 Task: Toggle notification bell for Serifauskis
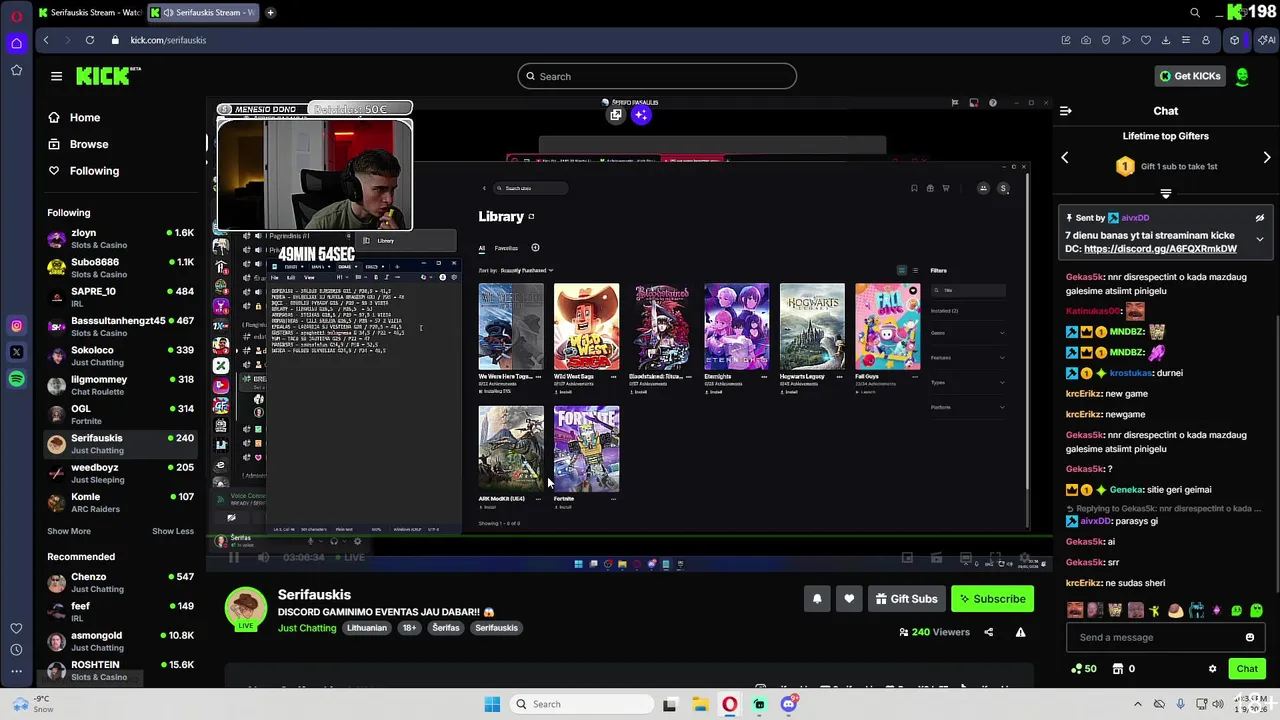[x=817, y=599]
